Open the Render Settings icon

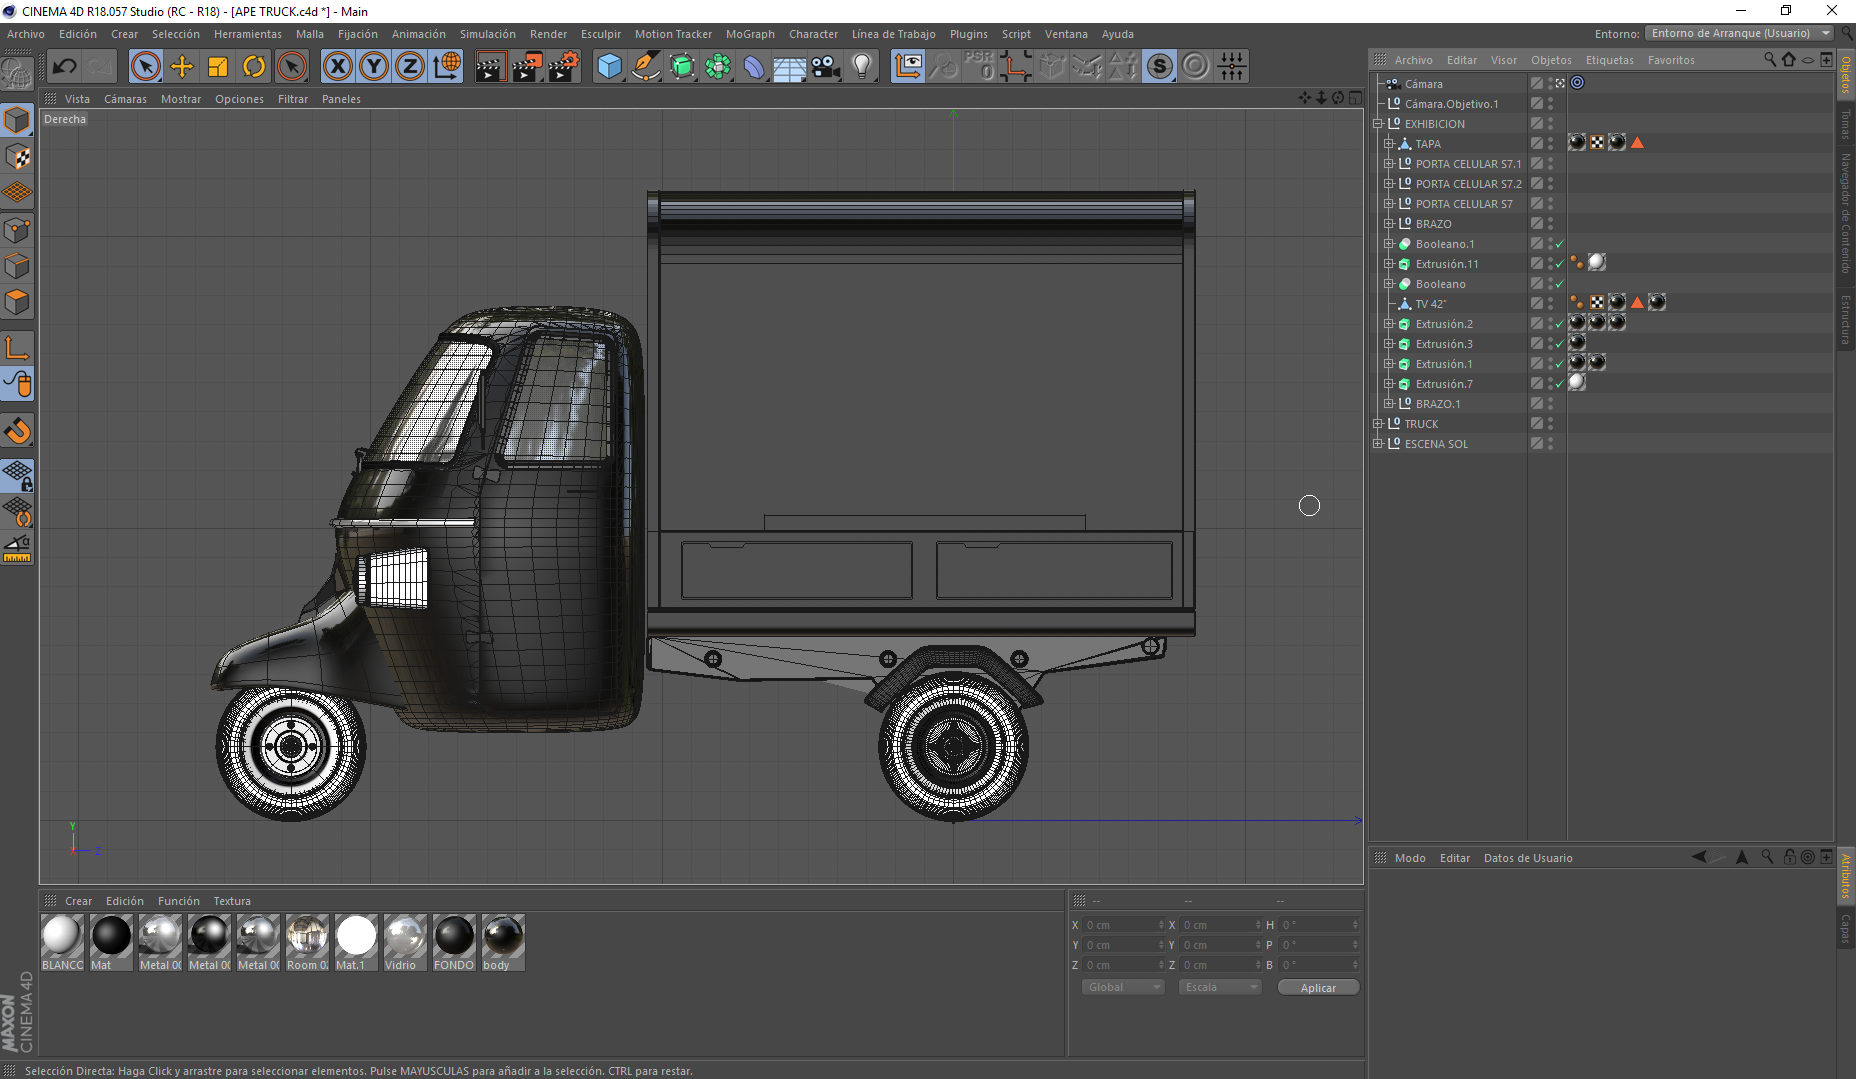coord(563,67)
